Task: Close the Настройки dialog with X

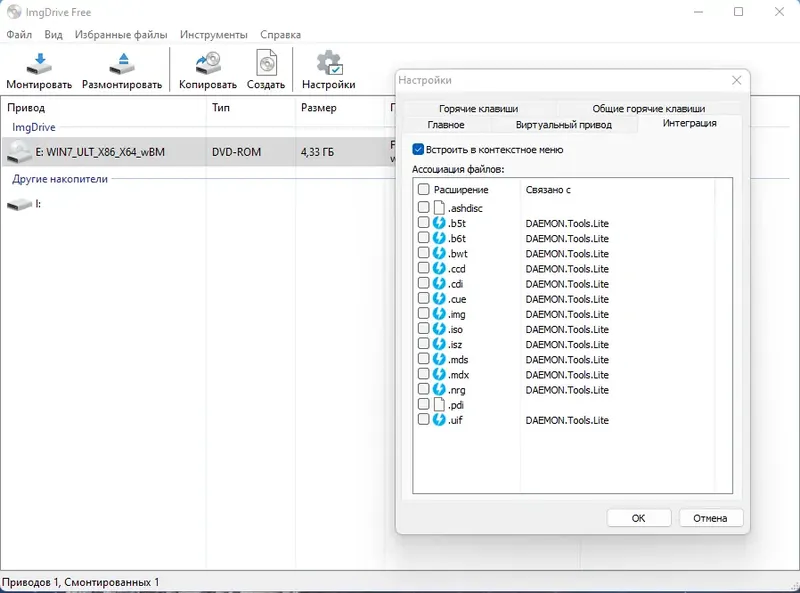Action: 736,80
